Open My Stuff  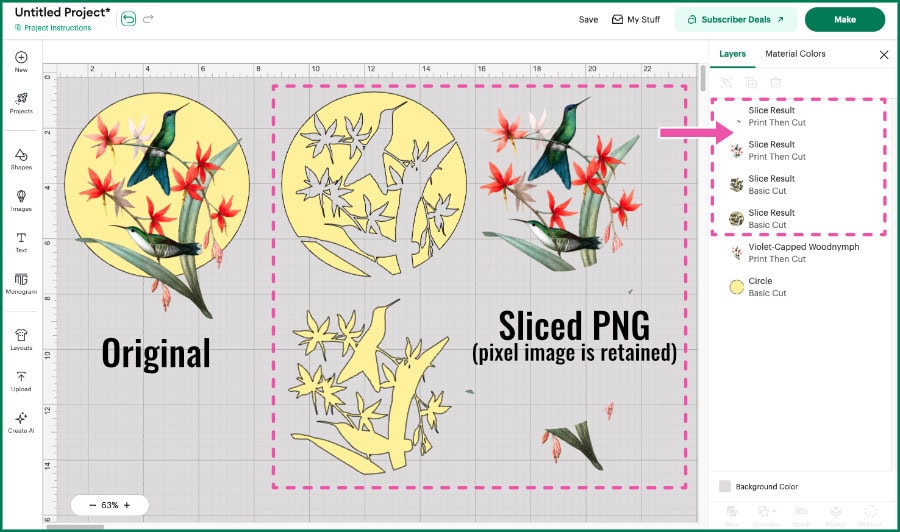coord(636,20)
